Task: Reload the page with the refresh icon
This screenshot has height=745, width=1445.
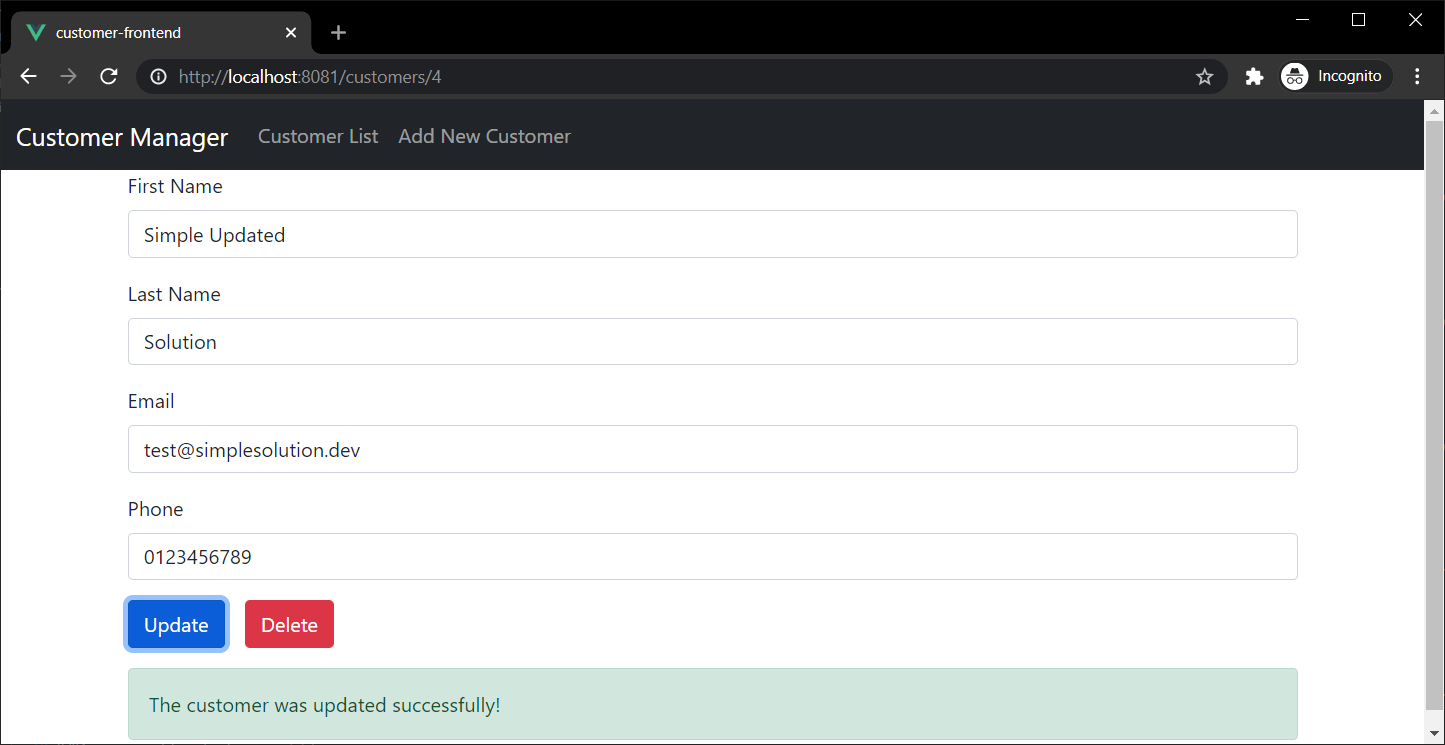Action: click(109, 77)
